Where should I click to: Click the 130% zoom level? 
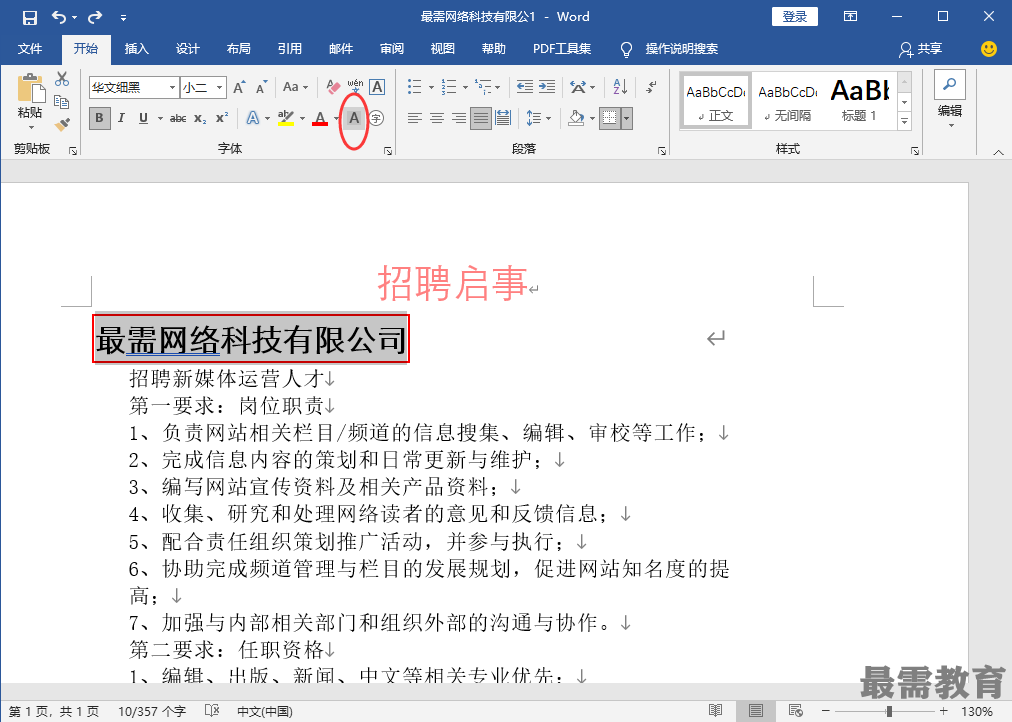[977, 712]
